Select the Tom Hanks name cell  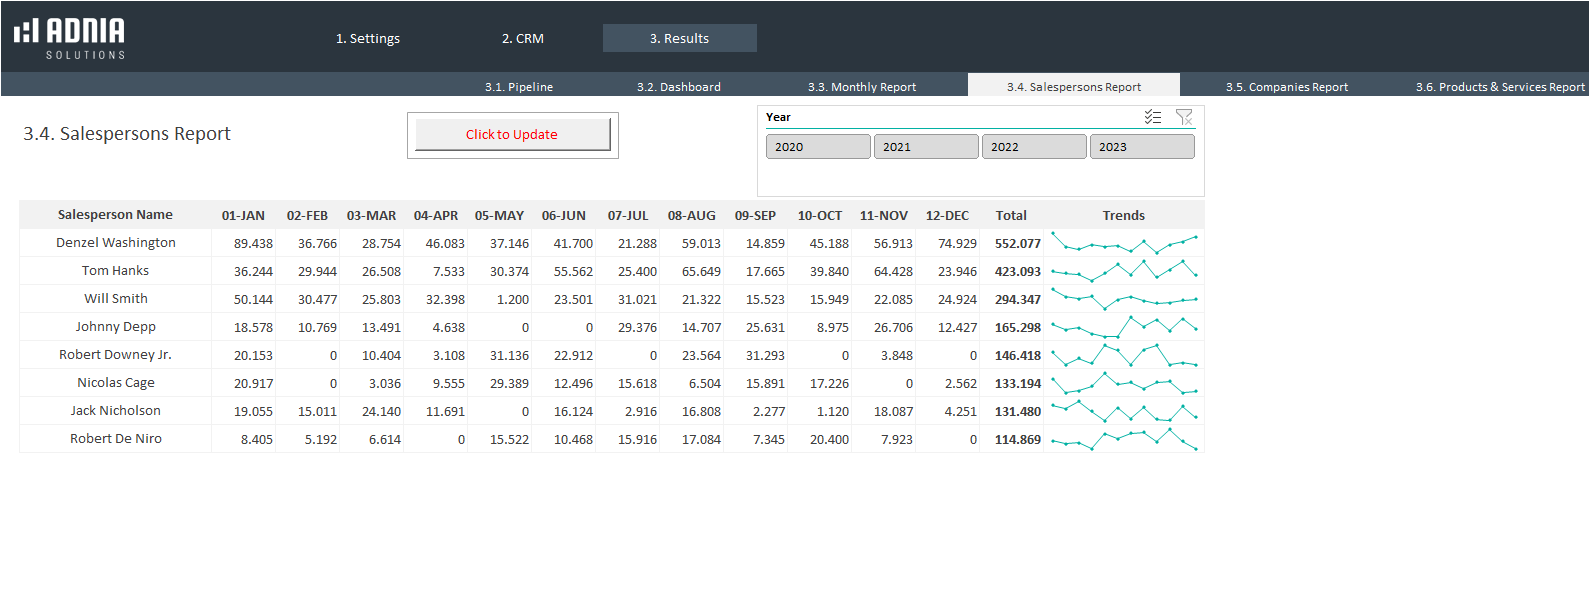[x=115, y=271]
